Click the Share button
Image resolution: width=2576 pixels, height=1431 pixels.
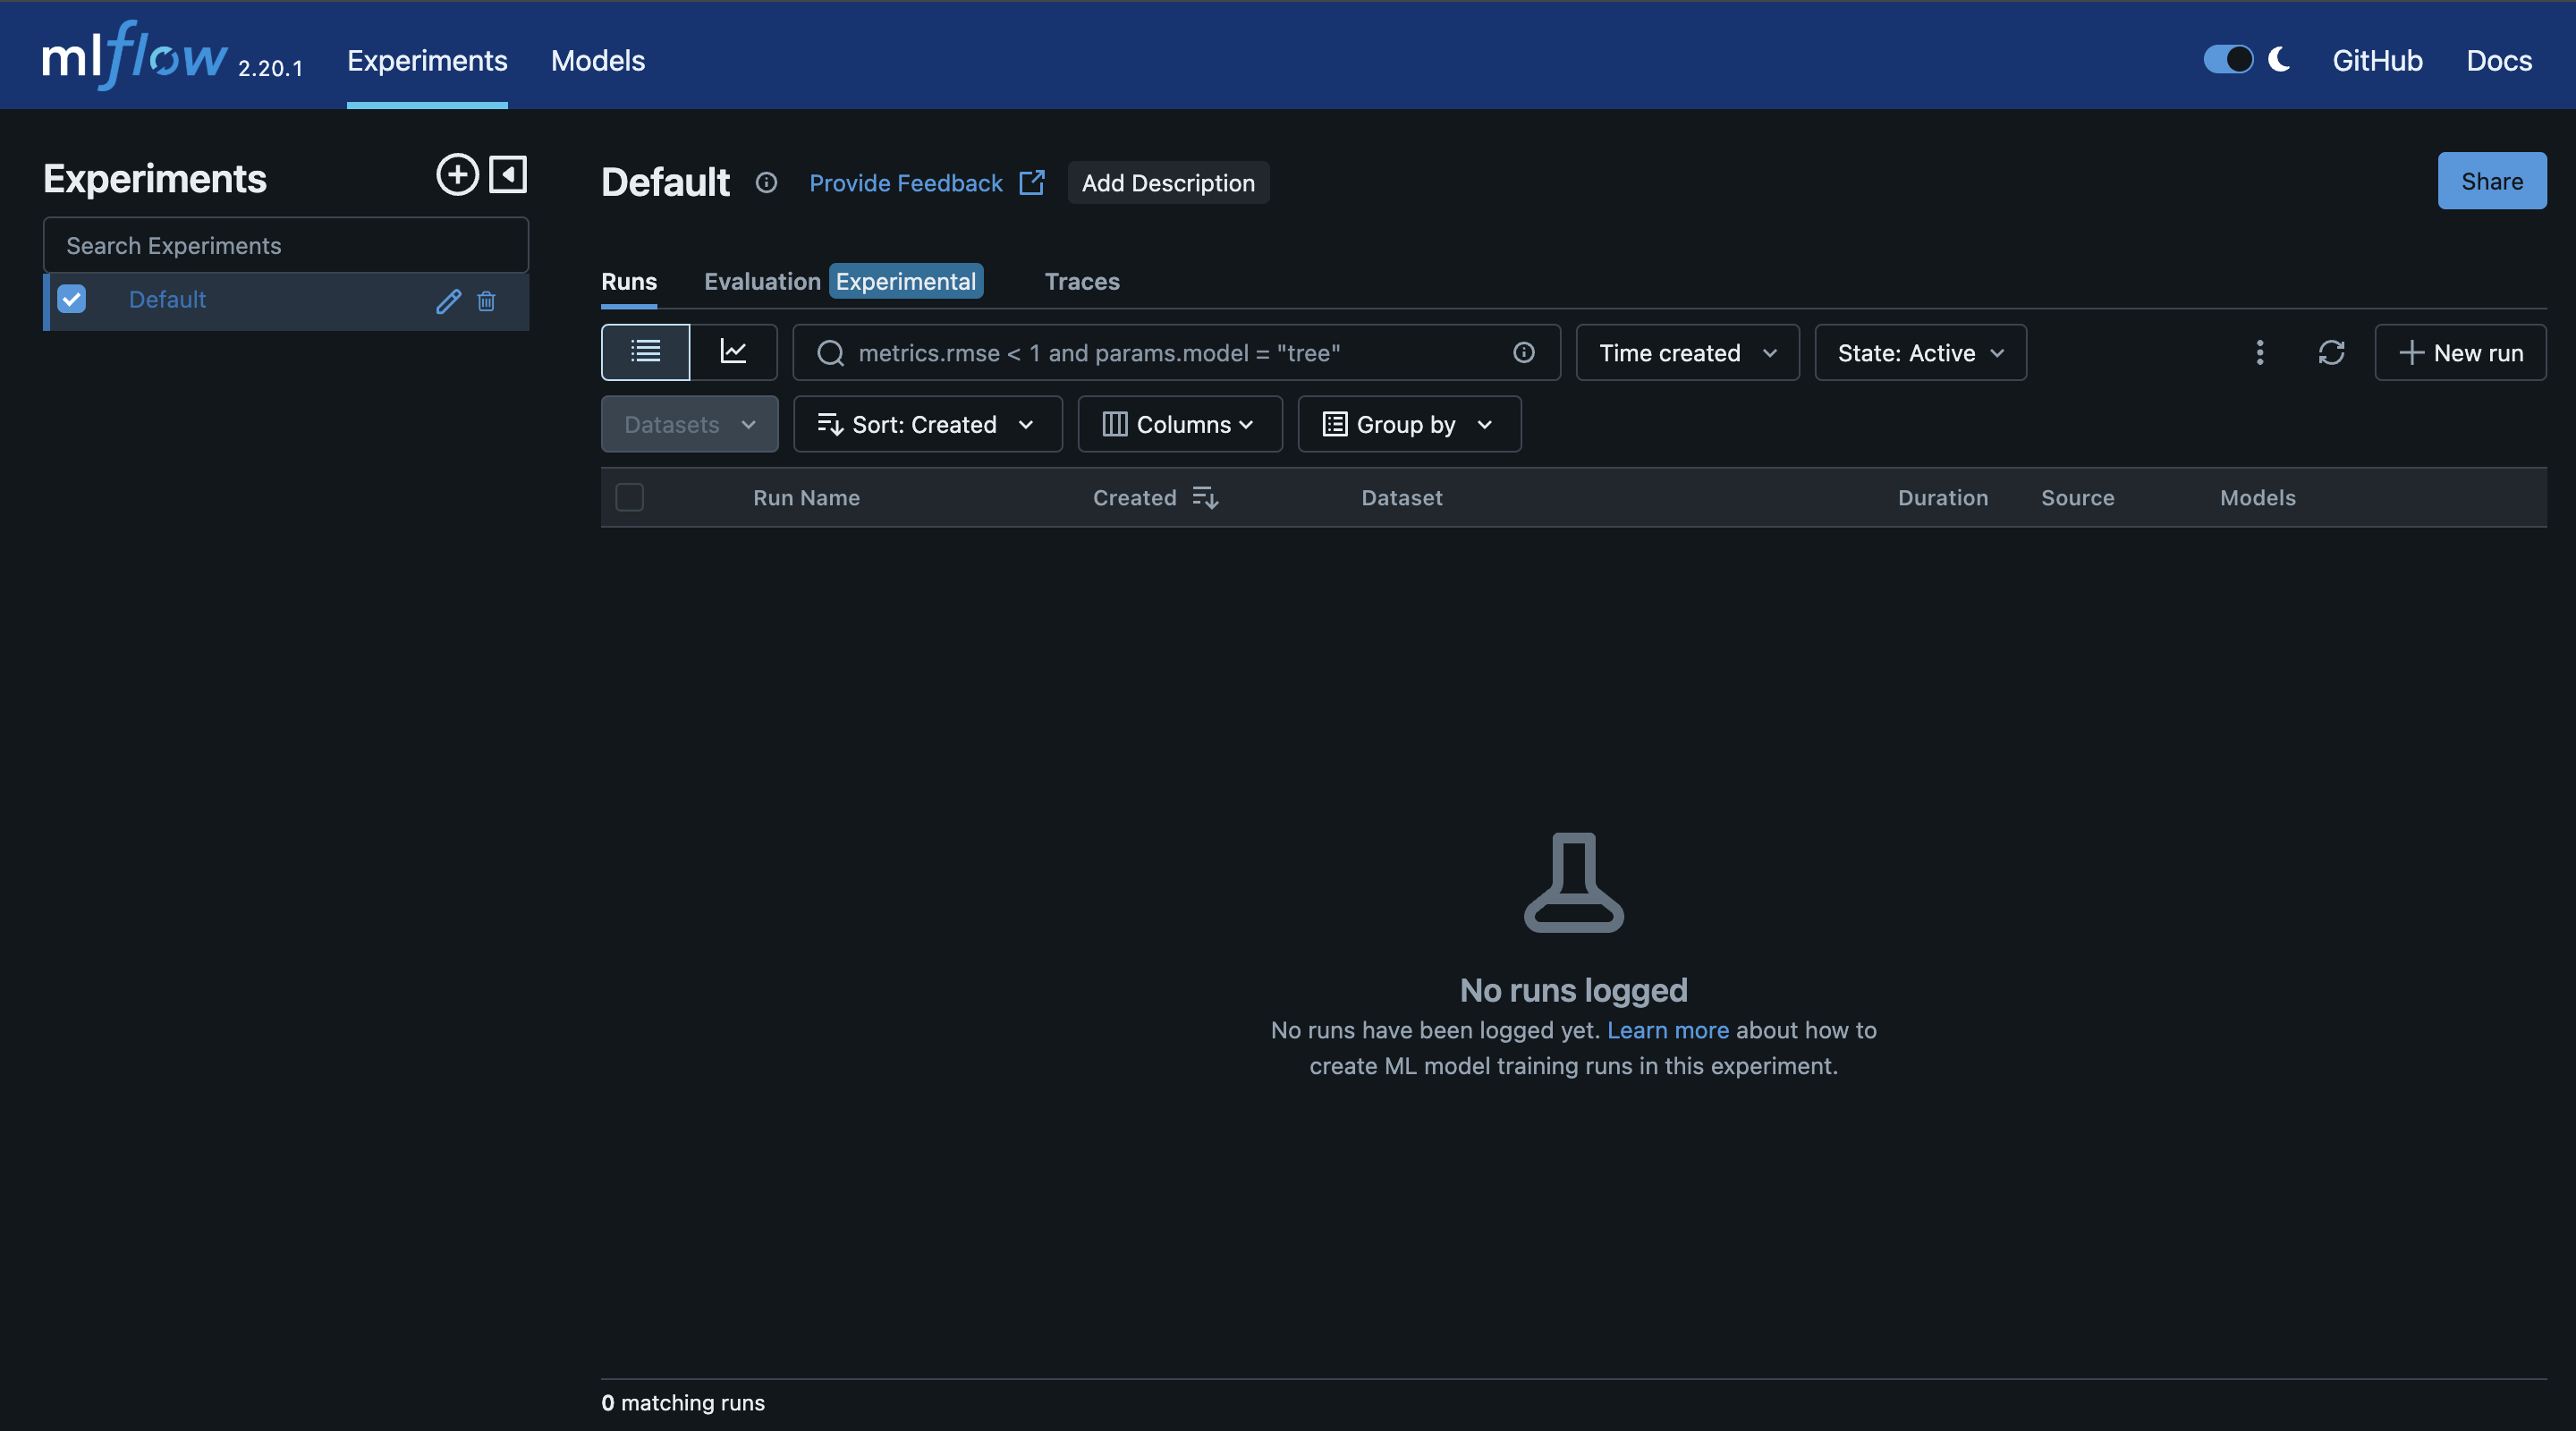(x=2491, y=181)
